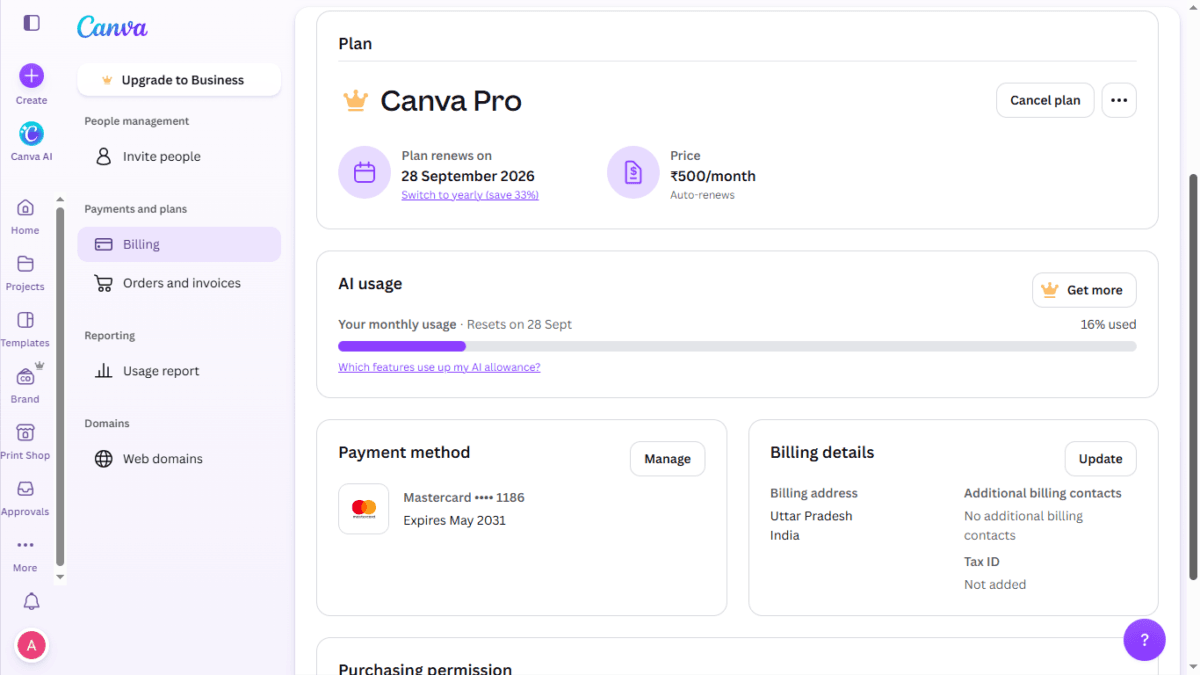The height and width of the screenshot is (675, 1200).
Task: Open the Create plus button
Action: [31, 76]
